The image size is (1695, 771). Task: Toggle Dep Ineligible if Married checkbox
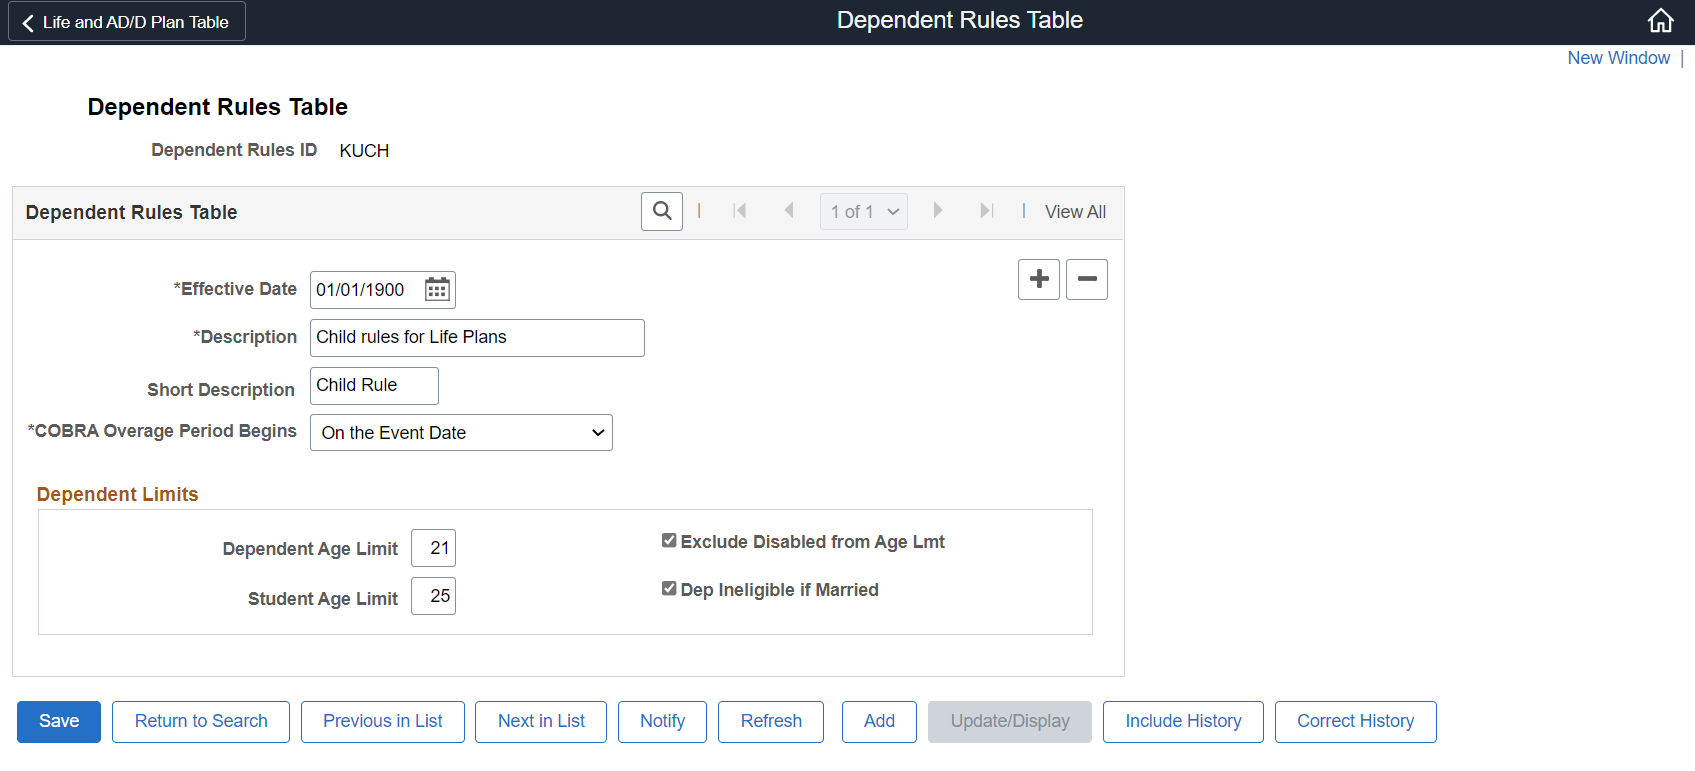pyautogui.click(x=669, y=589)
